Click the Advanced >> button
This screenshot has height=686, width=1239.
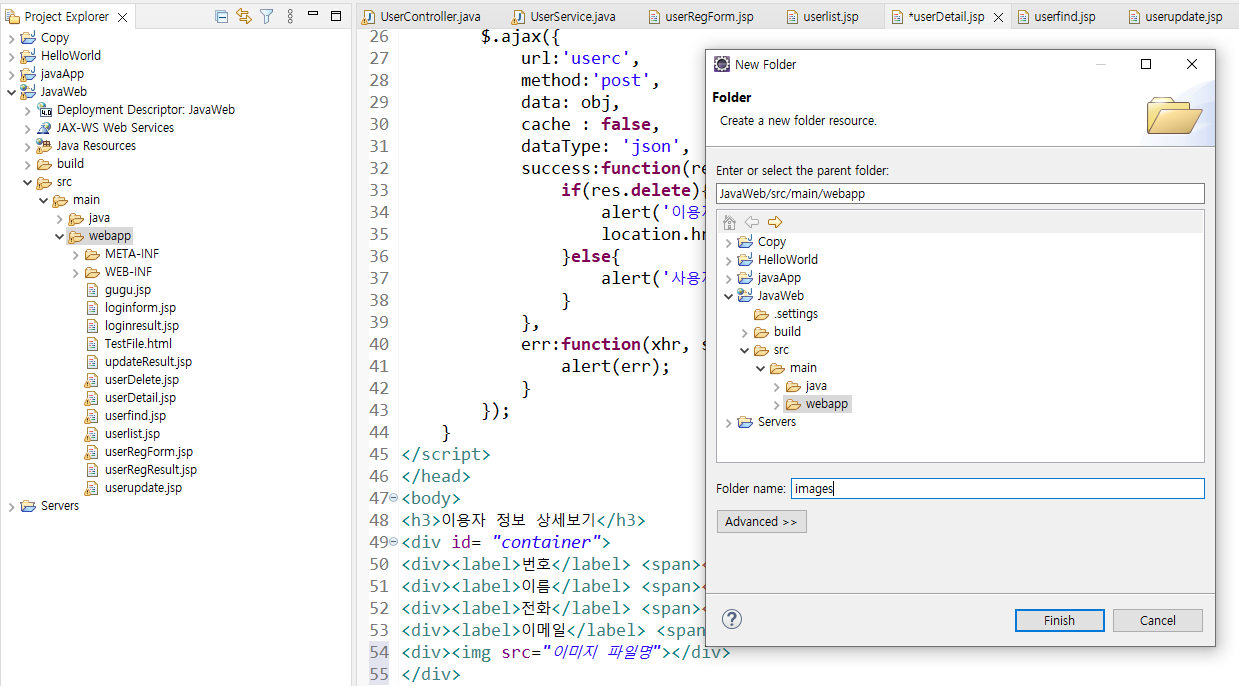pyautogui.click(x=761, y=522)
